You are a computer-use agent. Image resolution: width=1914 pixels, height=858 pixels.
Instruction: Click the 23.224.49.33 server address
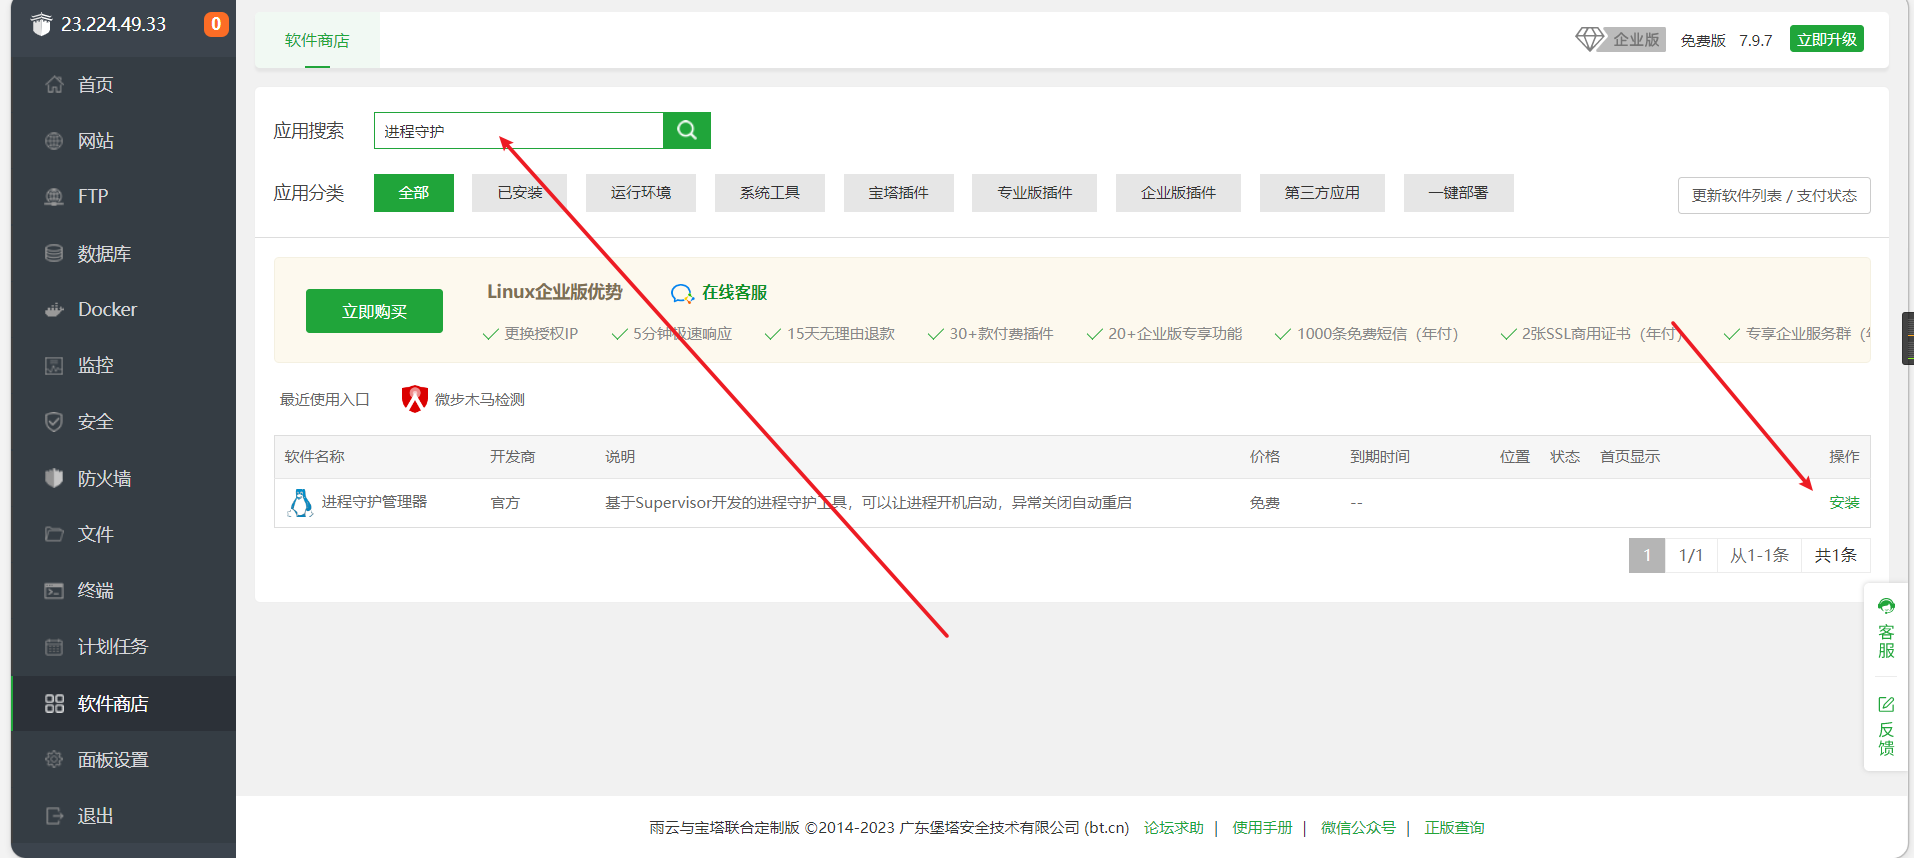click(113, 24)
